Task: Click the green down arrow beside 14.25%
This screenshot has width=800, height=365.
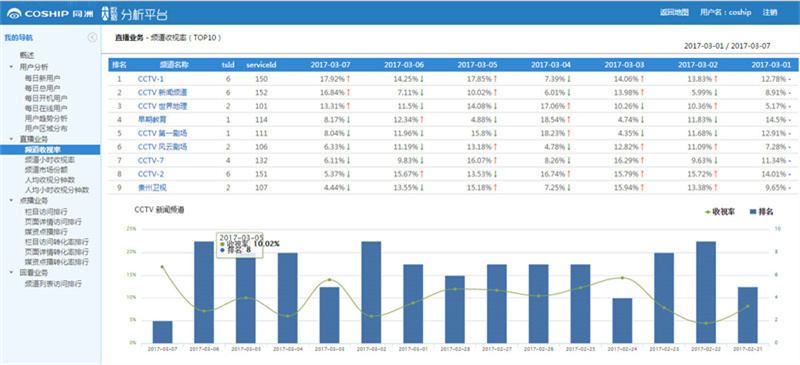Action: click(422, 79)
